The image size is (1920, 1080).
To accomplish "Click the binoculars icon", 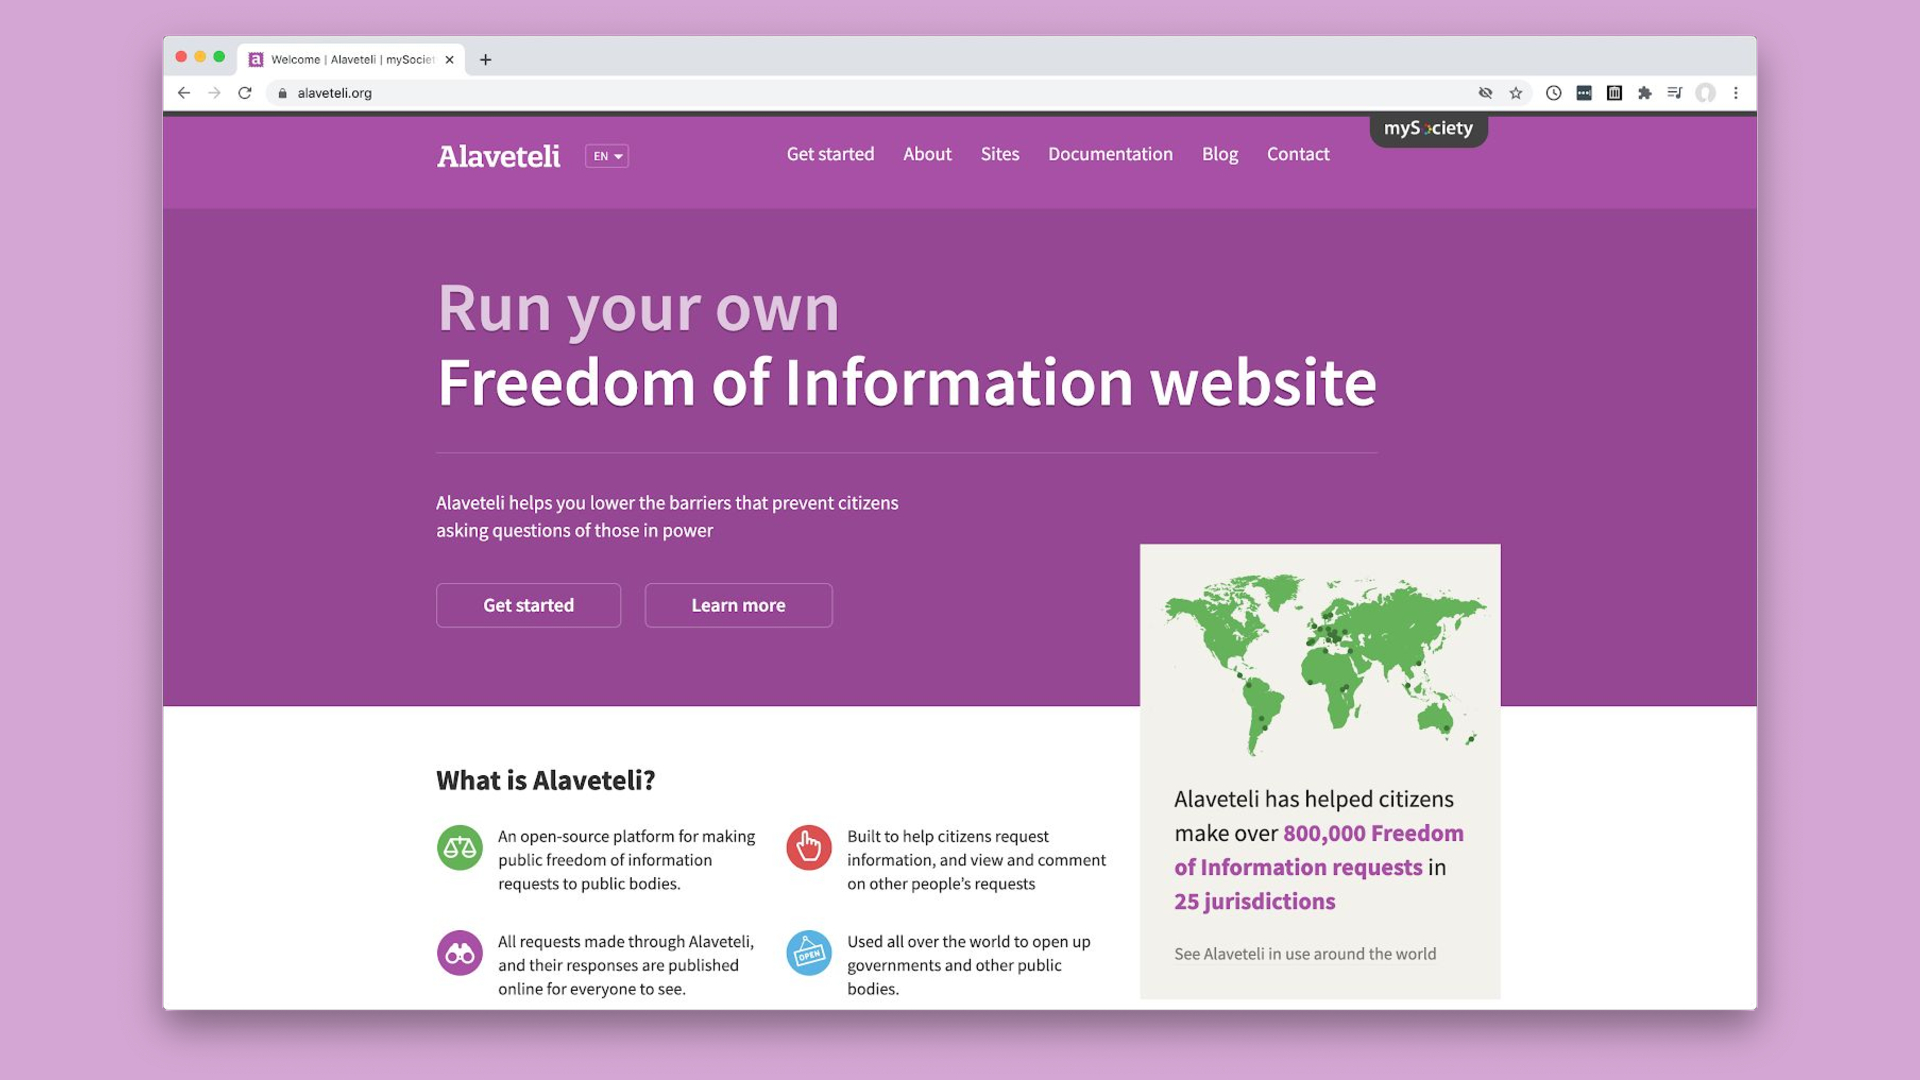I will 458,952.
